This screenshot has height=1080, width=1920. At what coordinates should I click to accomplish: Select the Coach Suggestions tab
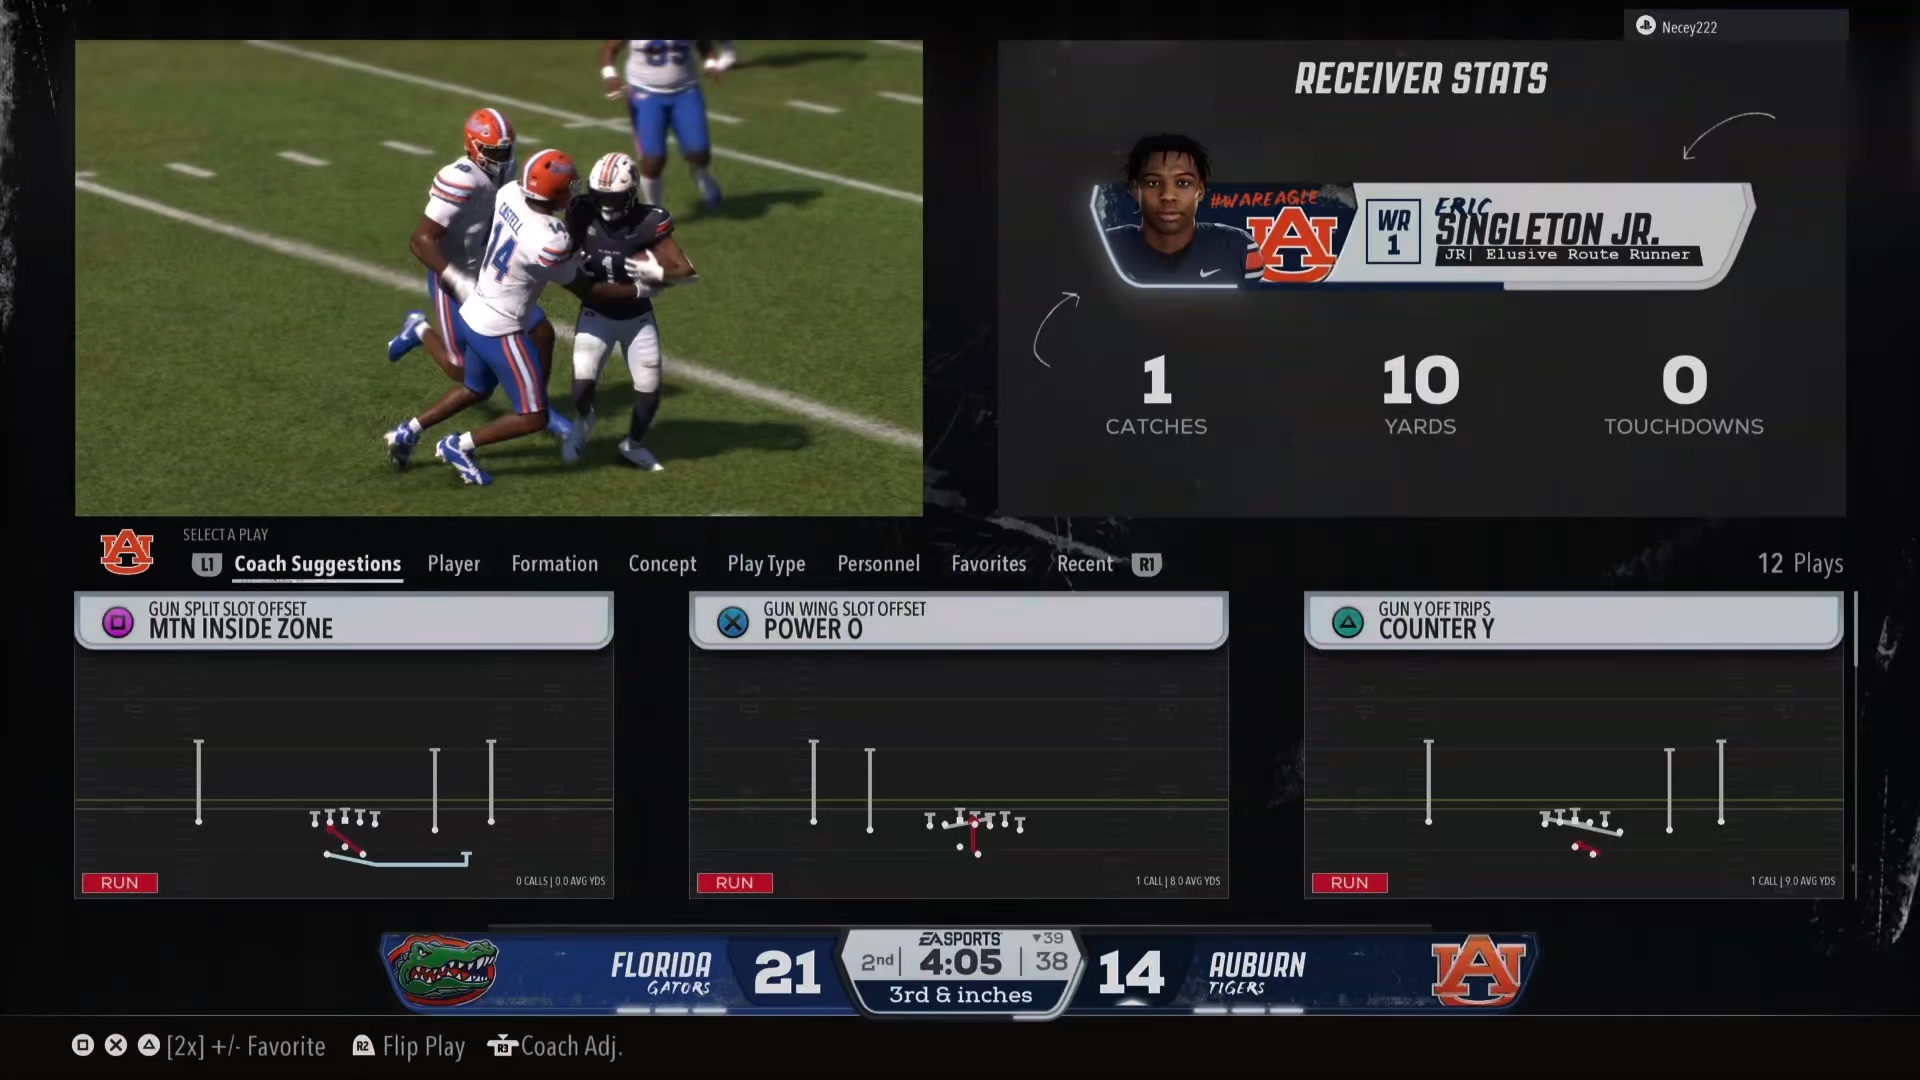pos(317,564)
